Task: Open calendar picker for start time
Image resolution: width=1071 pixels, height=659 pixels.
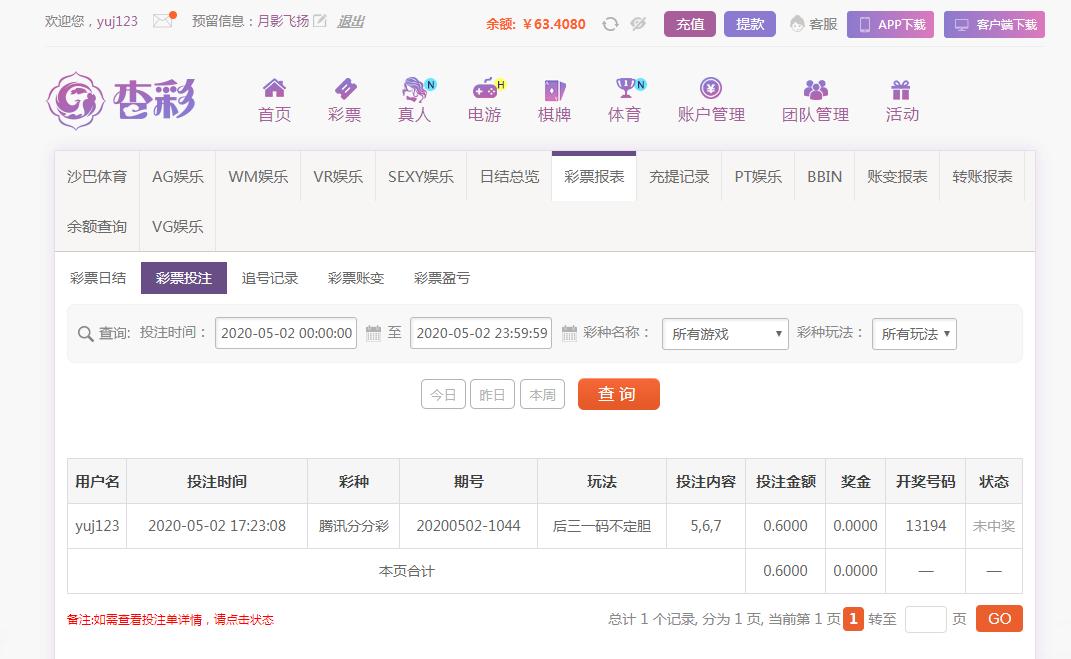Action: tap(373, 333)
